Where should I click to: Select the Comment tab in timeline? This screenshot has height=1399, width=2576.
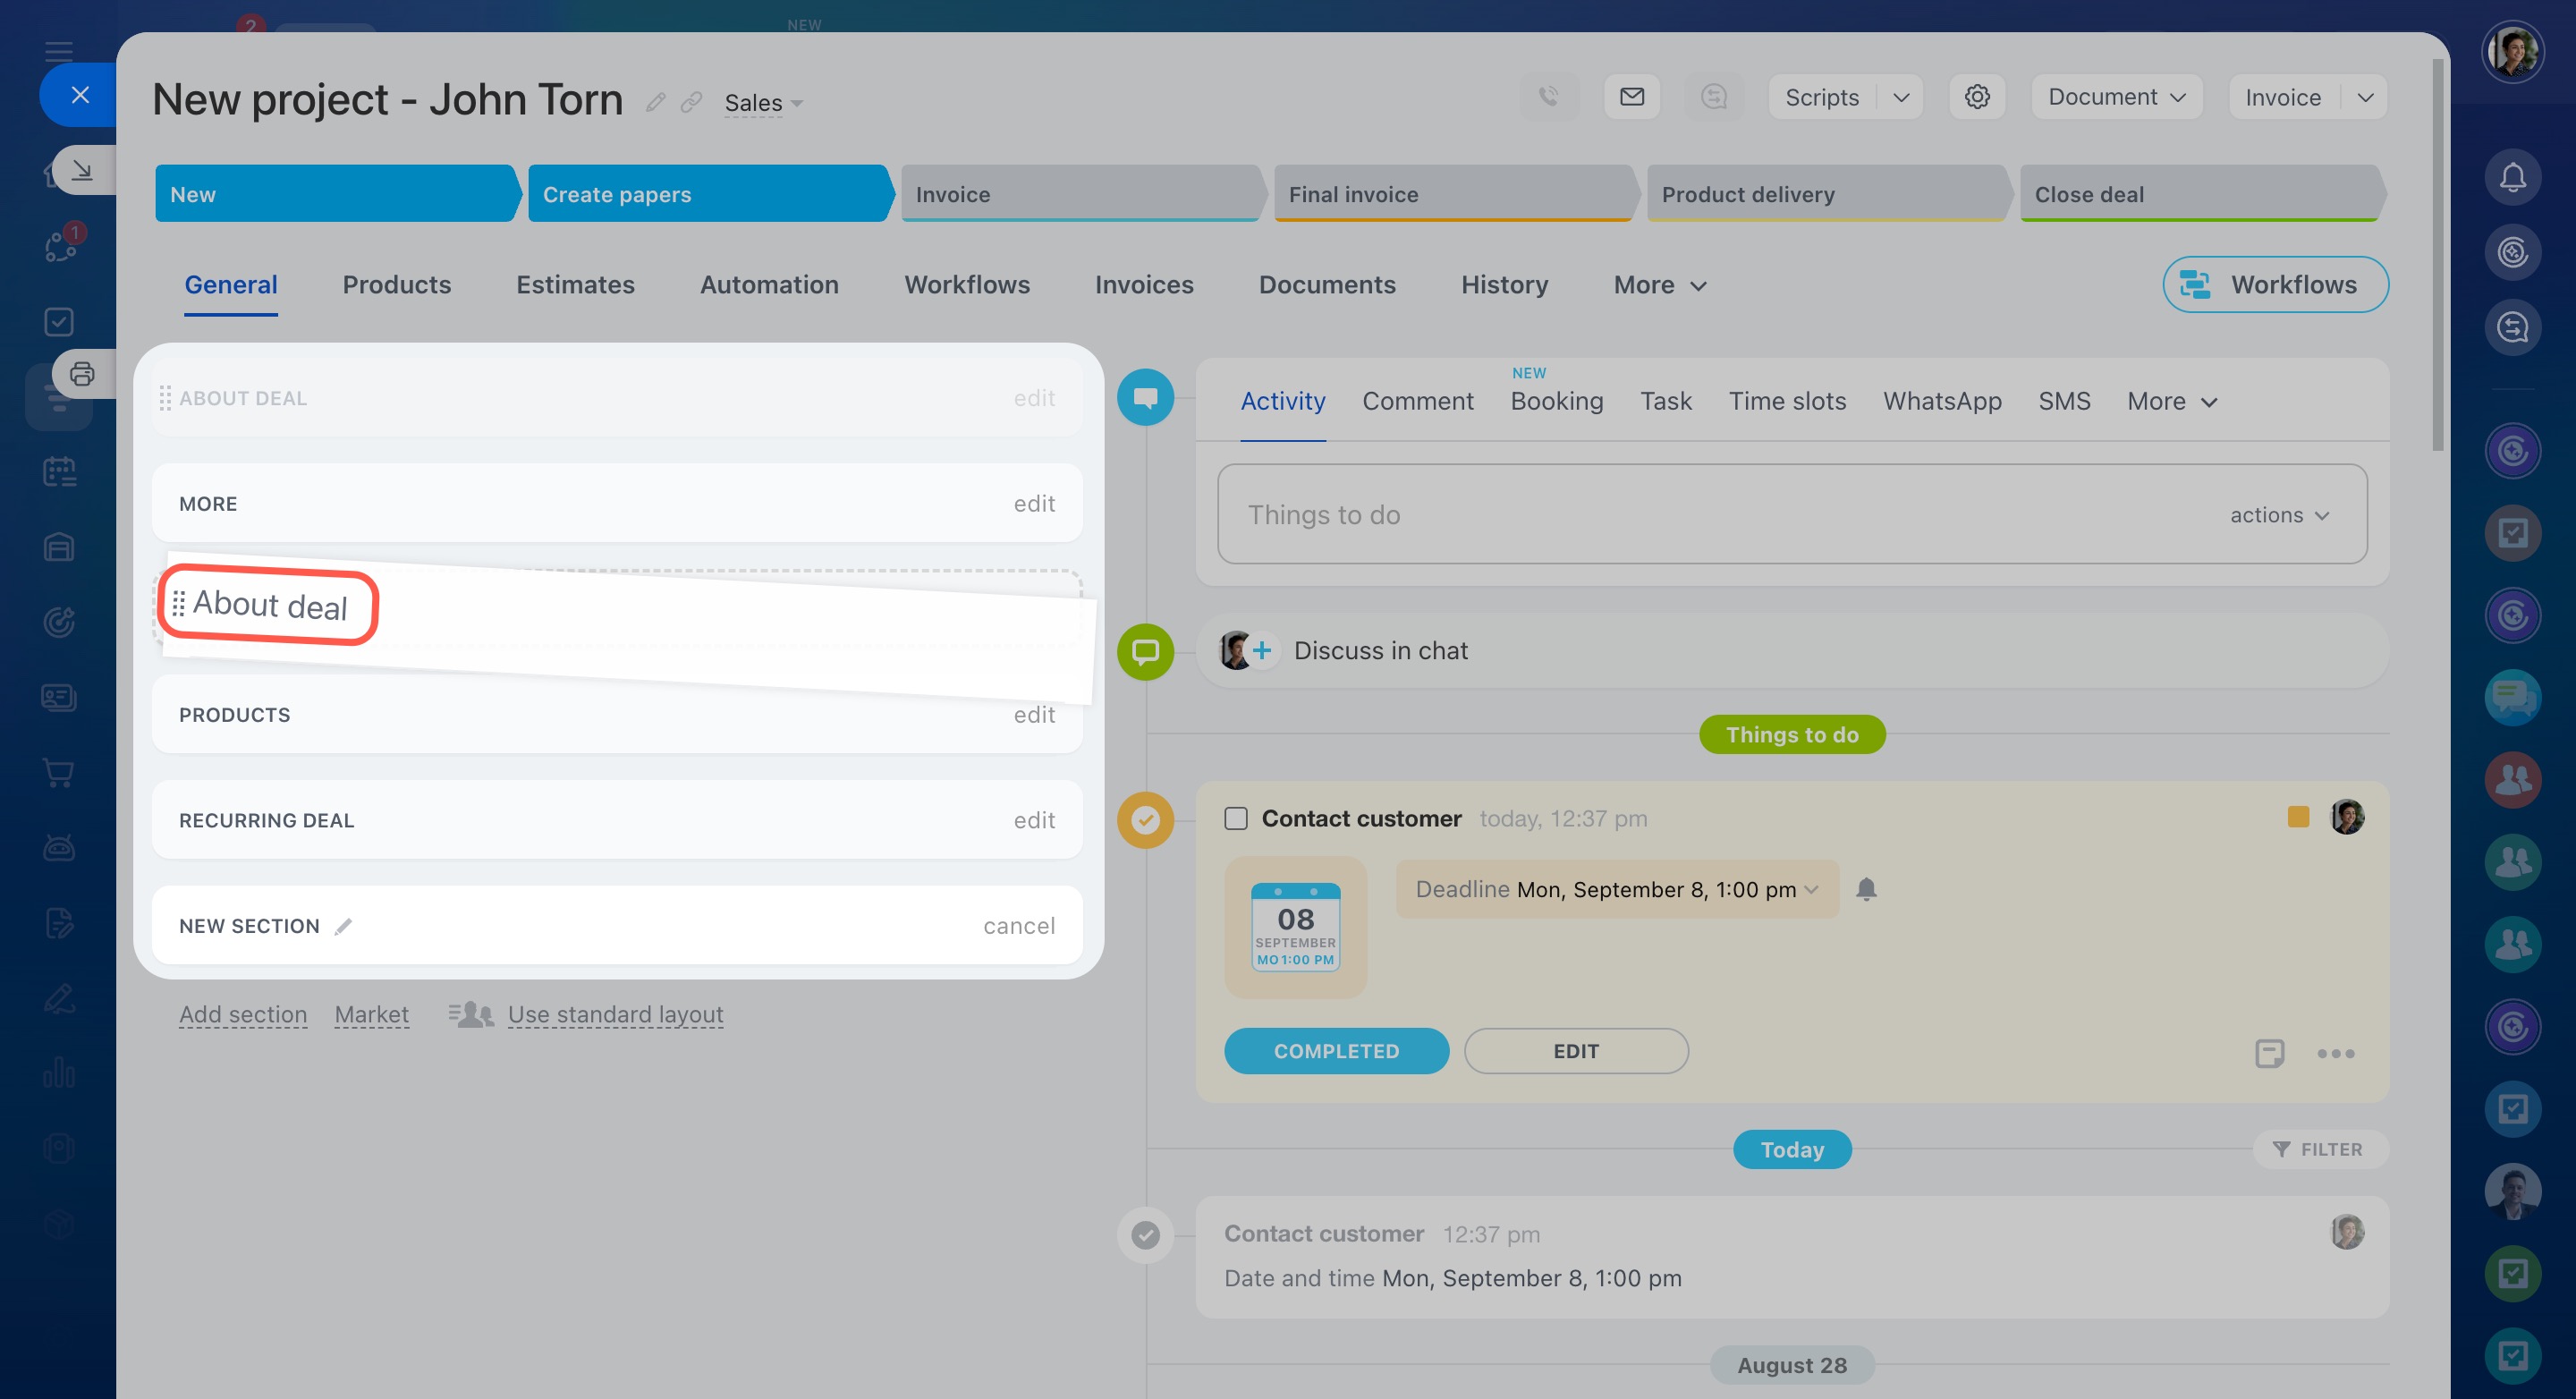pyautogui.click(x=1417, y=401)
